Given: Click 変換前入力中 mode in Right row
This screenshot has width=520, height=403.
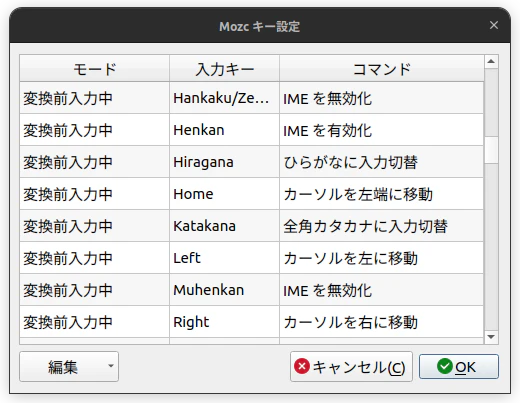Looking at the screenshot, I should tap(95, 322).
